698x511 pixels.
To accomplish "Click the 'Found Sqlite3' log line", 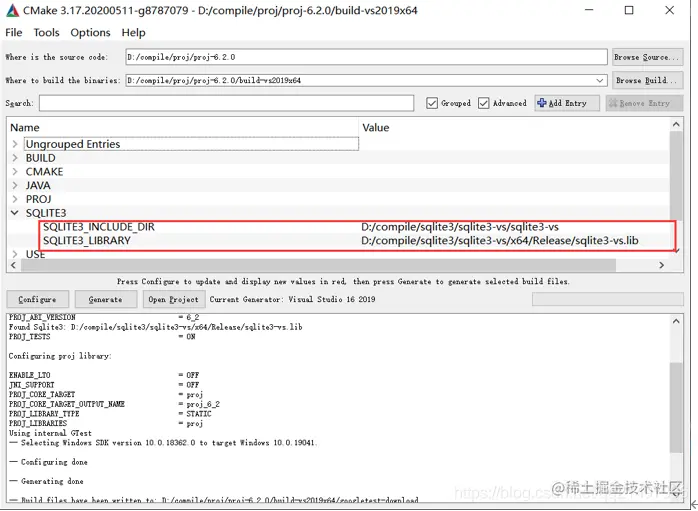I will pyautogui.click(x=156, y=327).
